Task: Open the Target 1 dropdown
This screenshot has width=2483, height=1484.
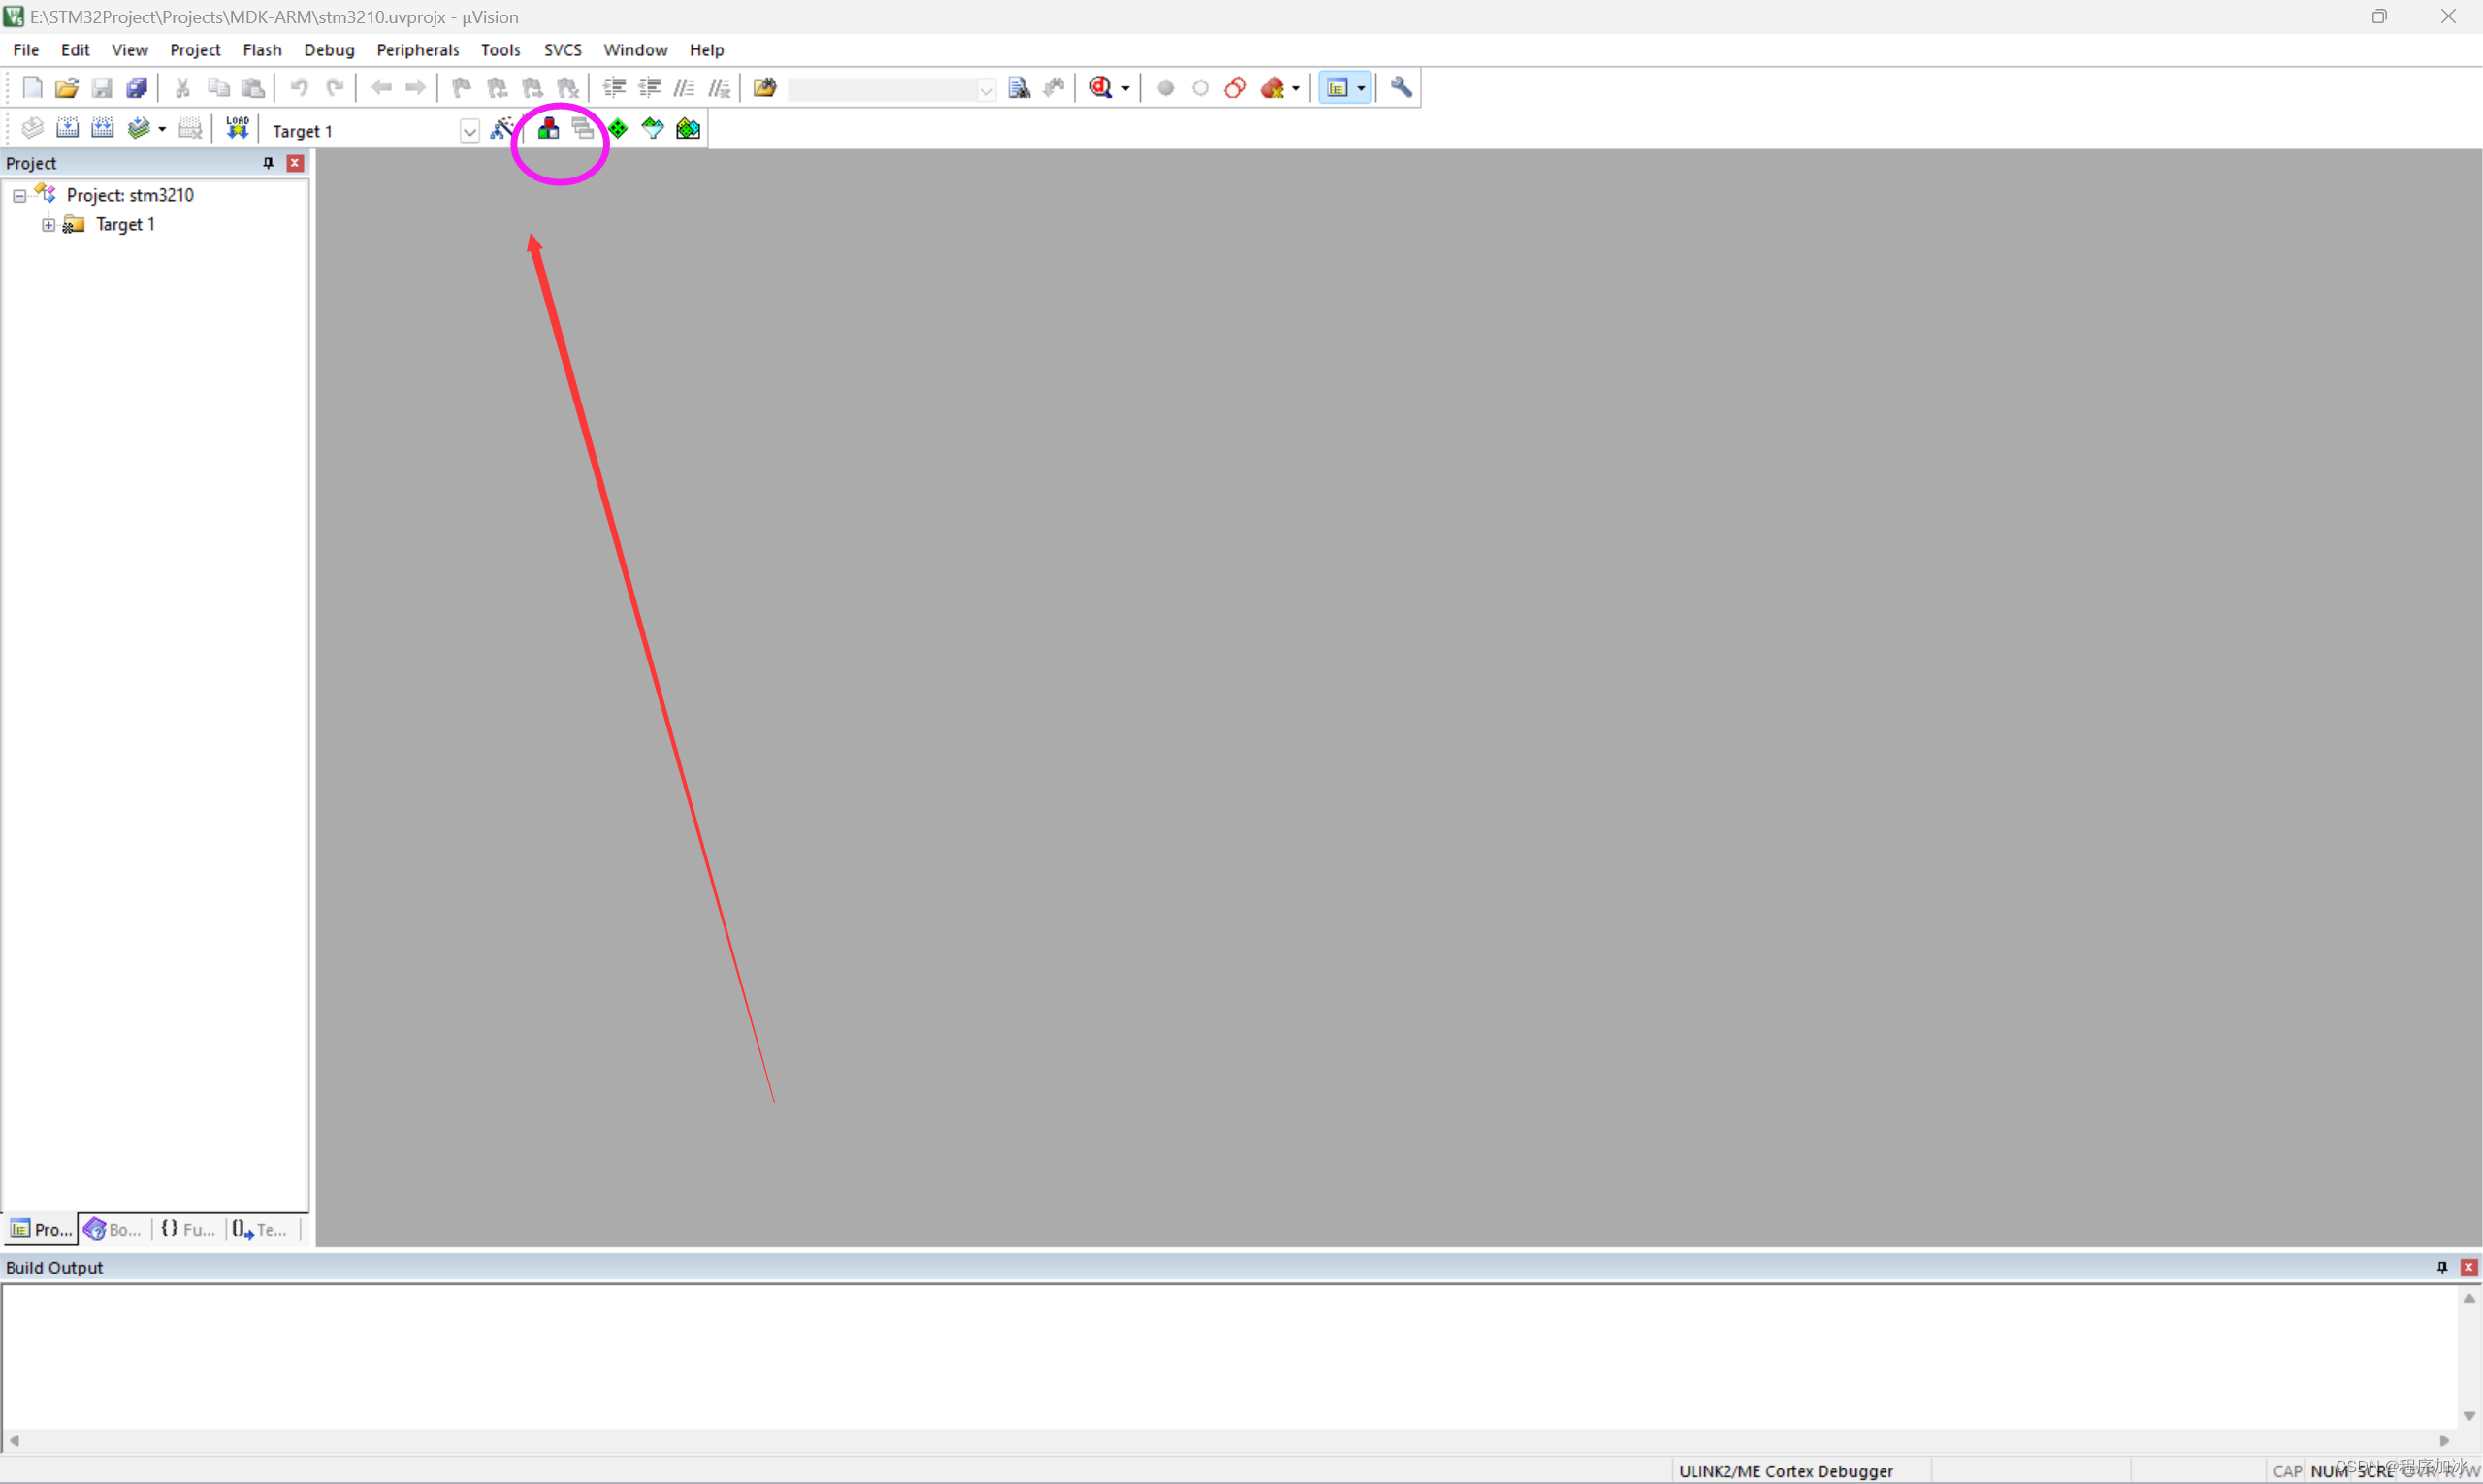Action: point(469,131)
